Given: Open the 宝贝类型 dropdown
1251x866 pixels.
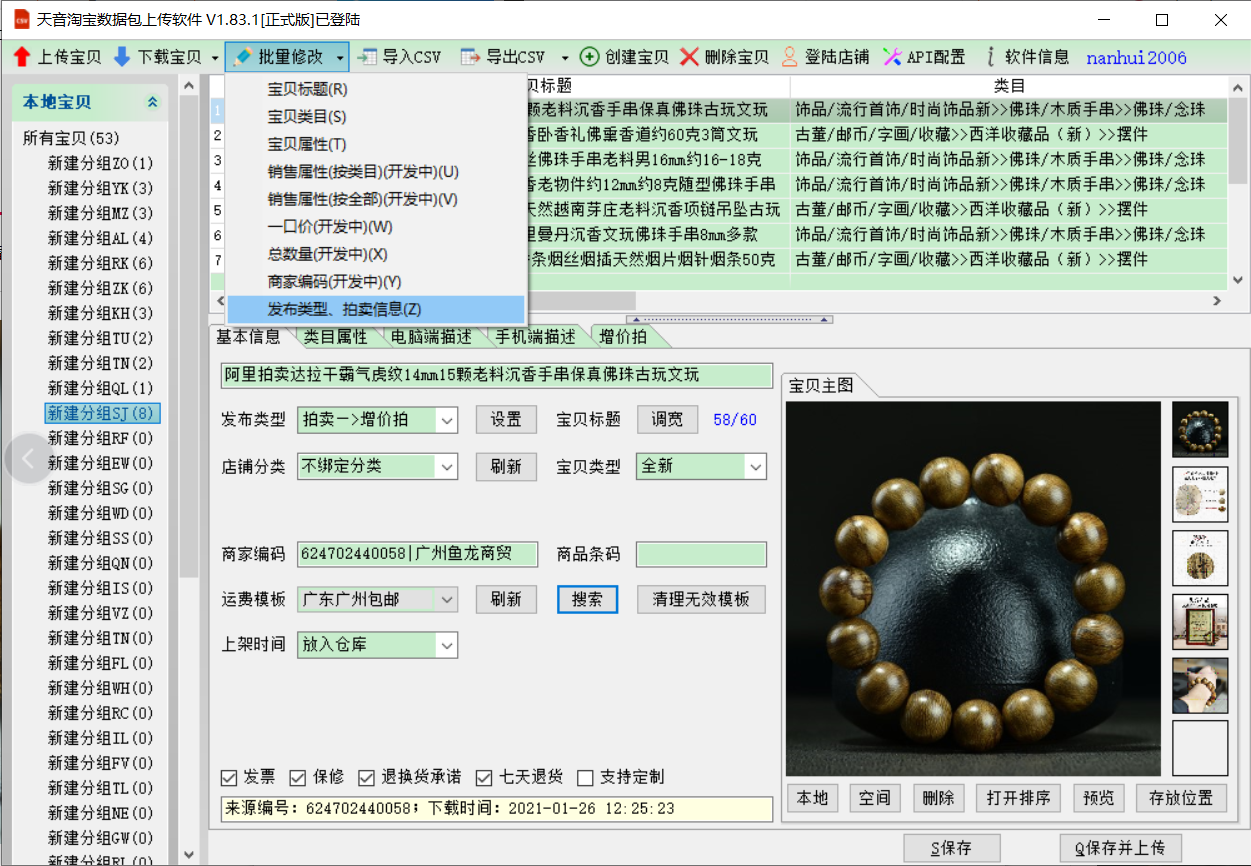Looking at the screenshot, I should [x=755, y=467].
